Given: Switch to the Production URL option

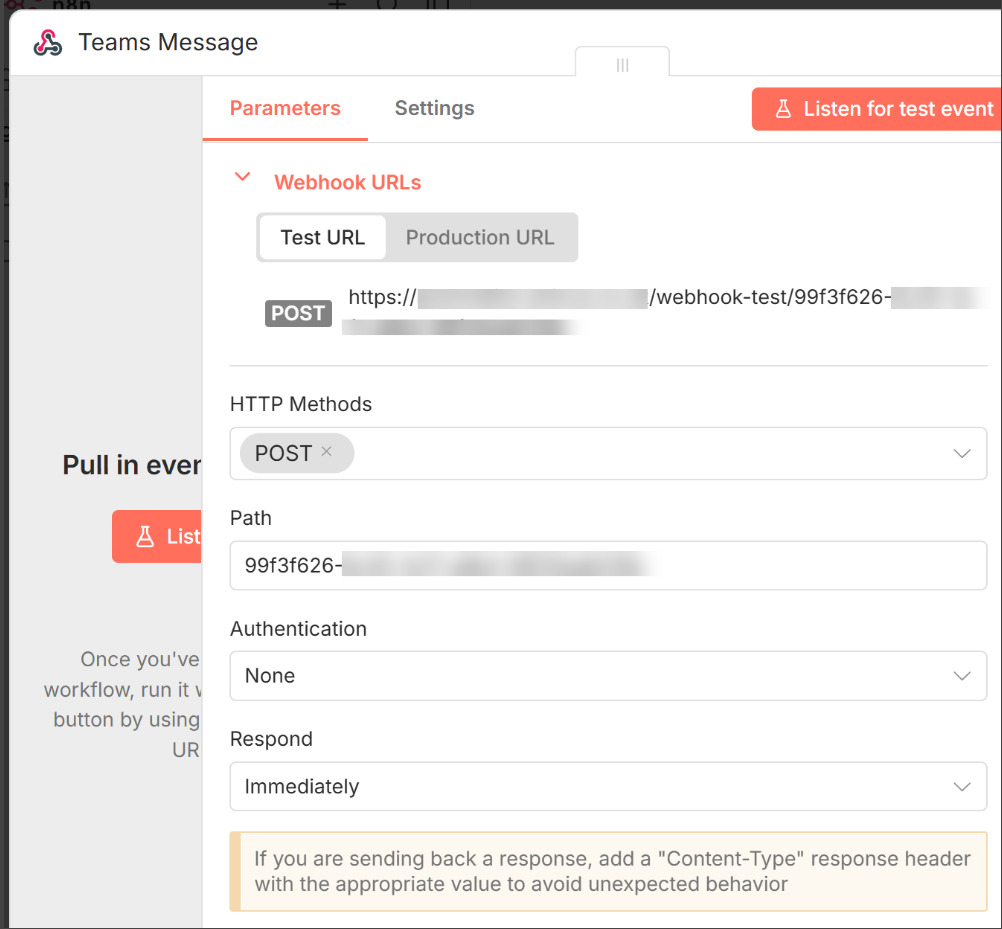Looking at the screenshot, I should (x=479, y=238).
